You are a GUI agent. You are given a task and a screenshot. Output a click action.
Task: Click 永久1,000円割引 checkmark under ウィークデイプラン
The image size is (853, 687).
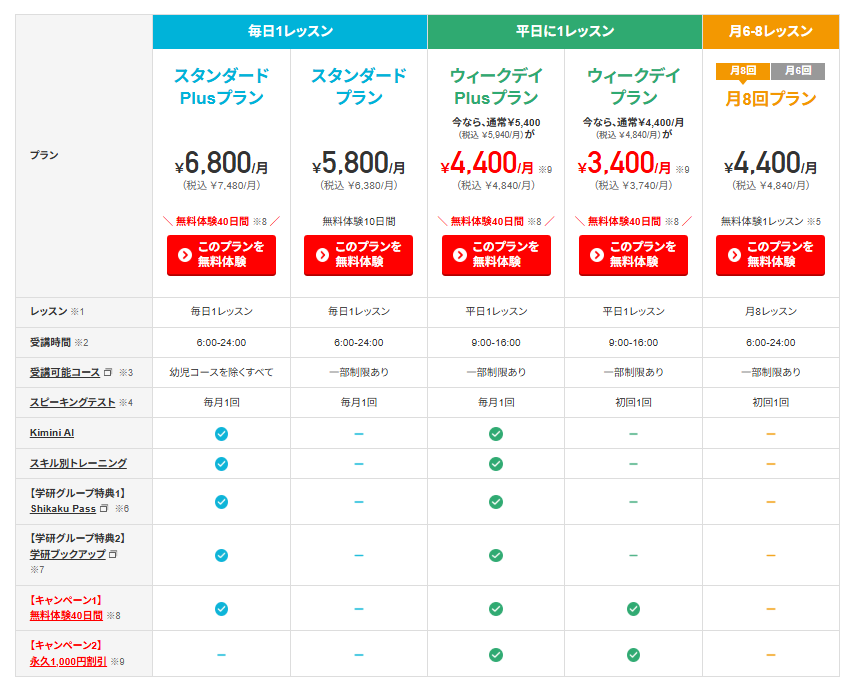coord(633,654)
